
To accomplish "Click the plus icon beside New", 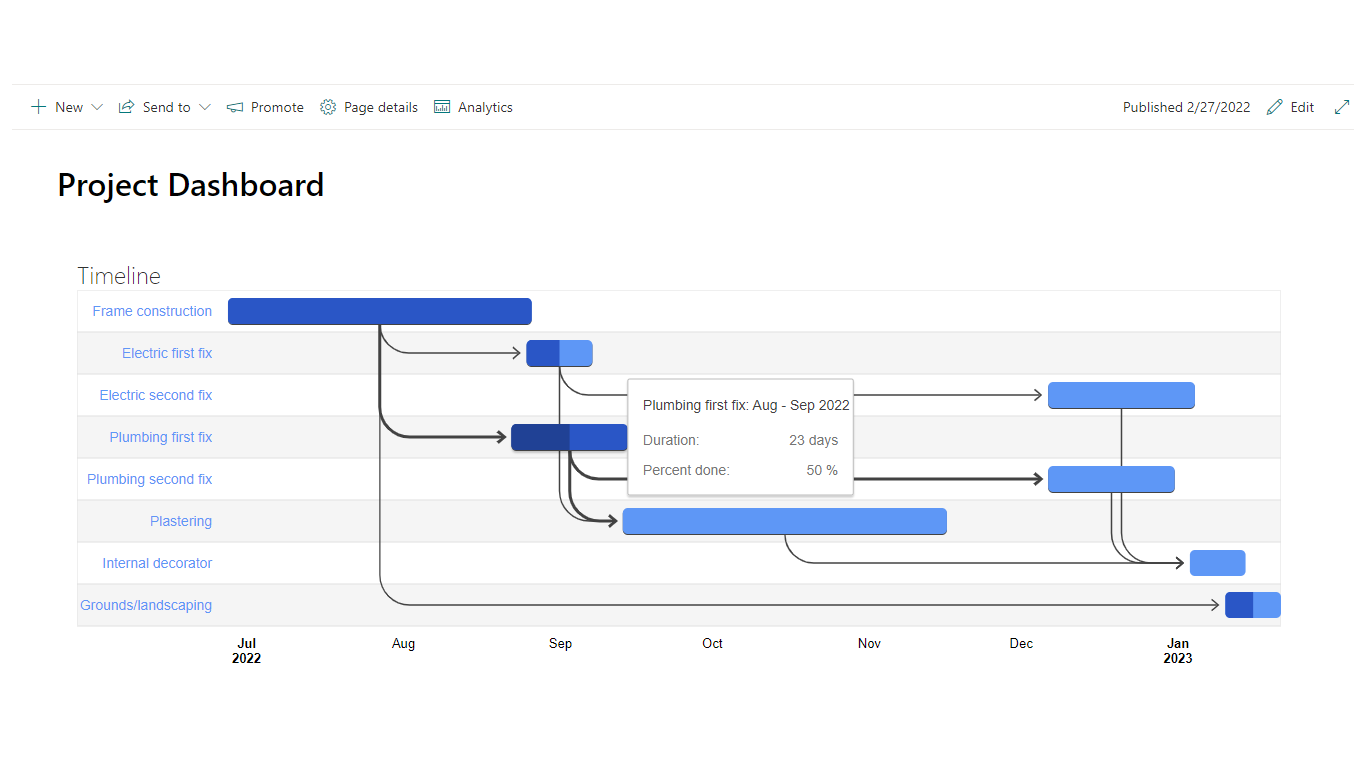I will (38, 107).
